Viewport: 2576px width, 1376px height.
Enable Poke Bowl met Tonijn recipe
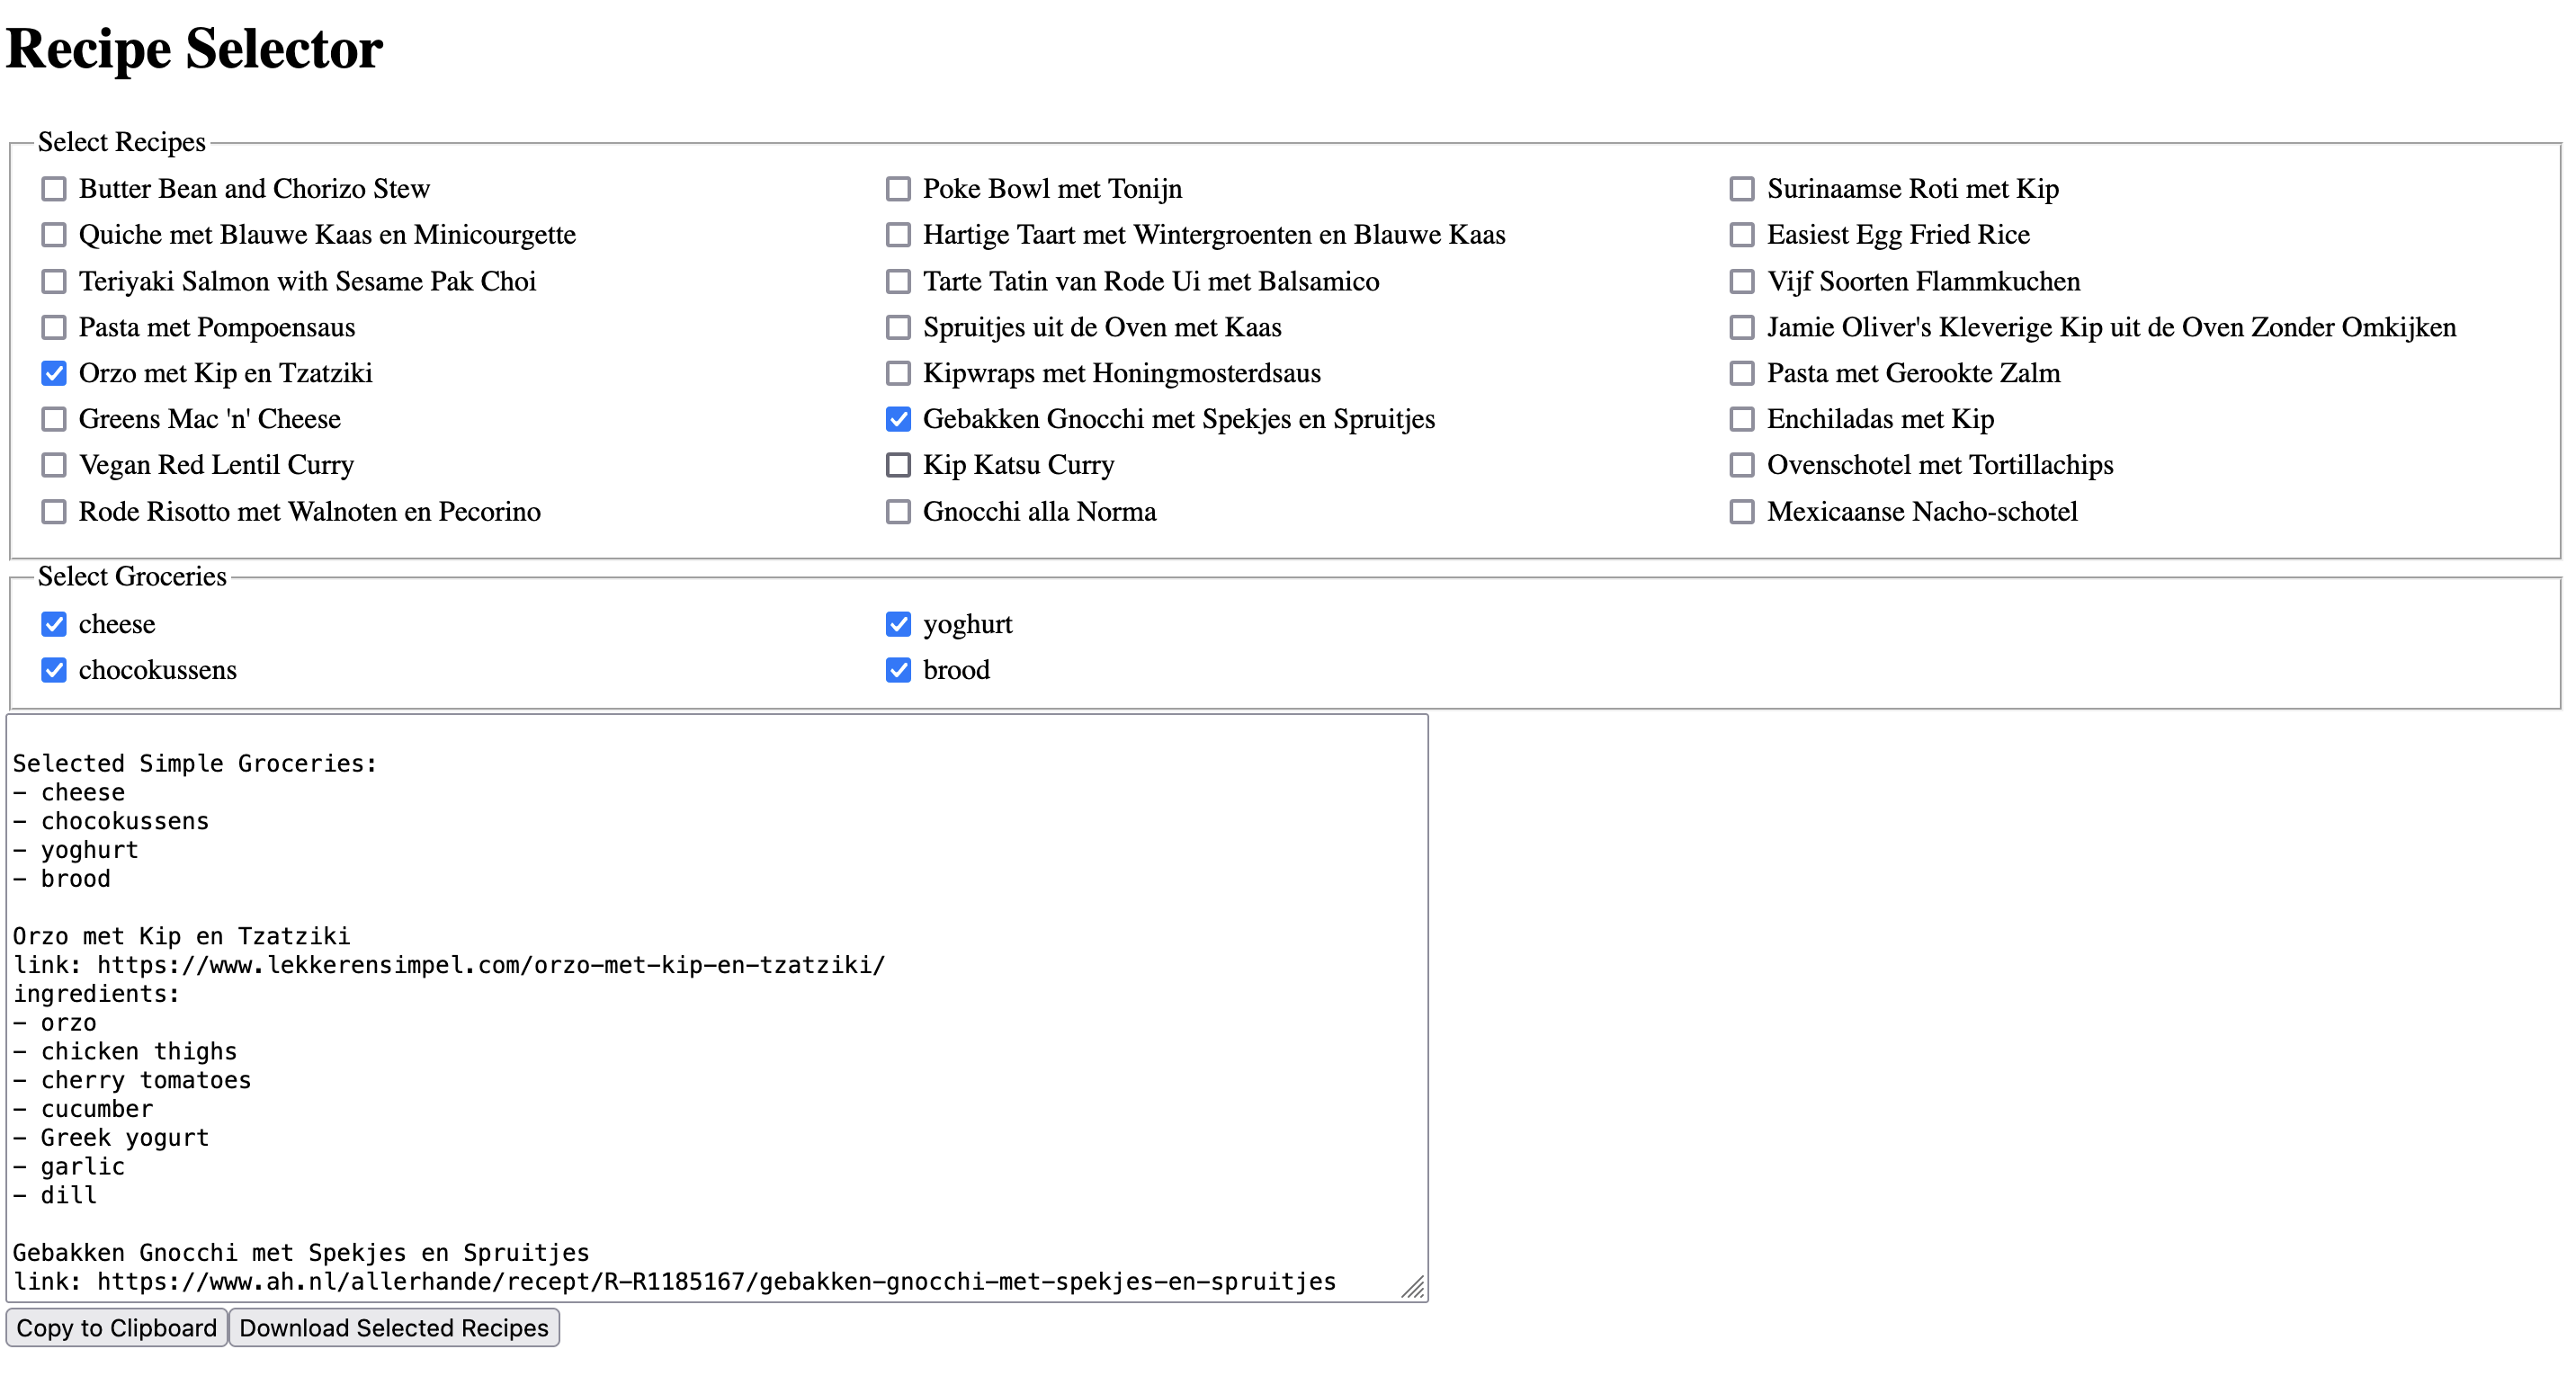(894, 189)
